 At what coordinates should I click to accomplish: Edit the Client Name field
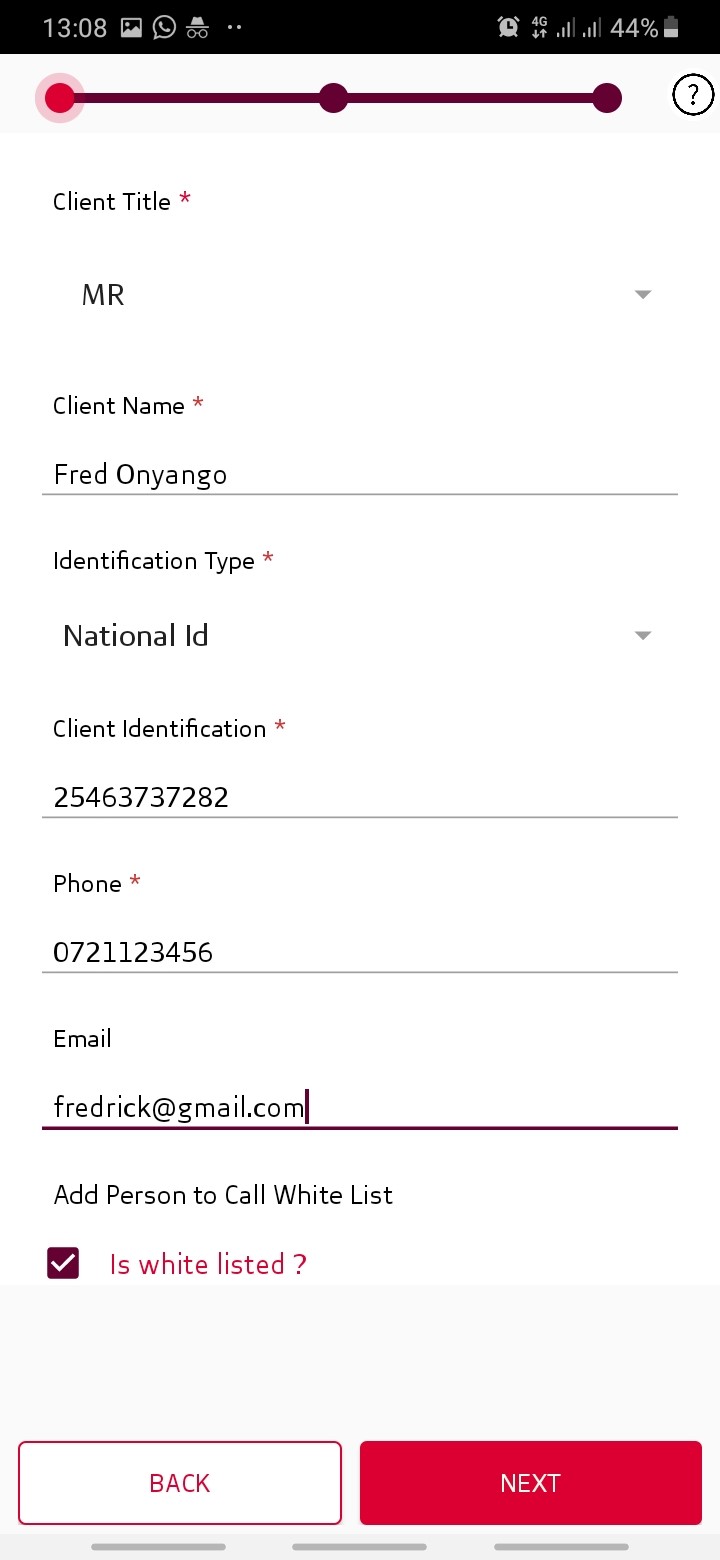[360, 474]
